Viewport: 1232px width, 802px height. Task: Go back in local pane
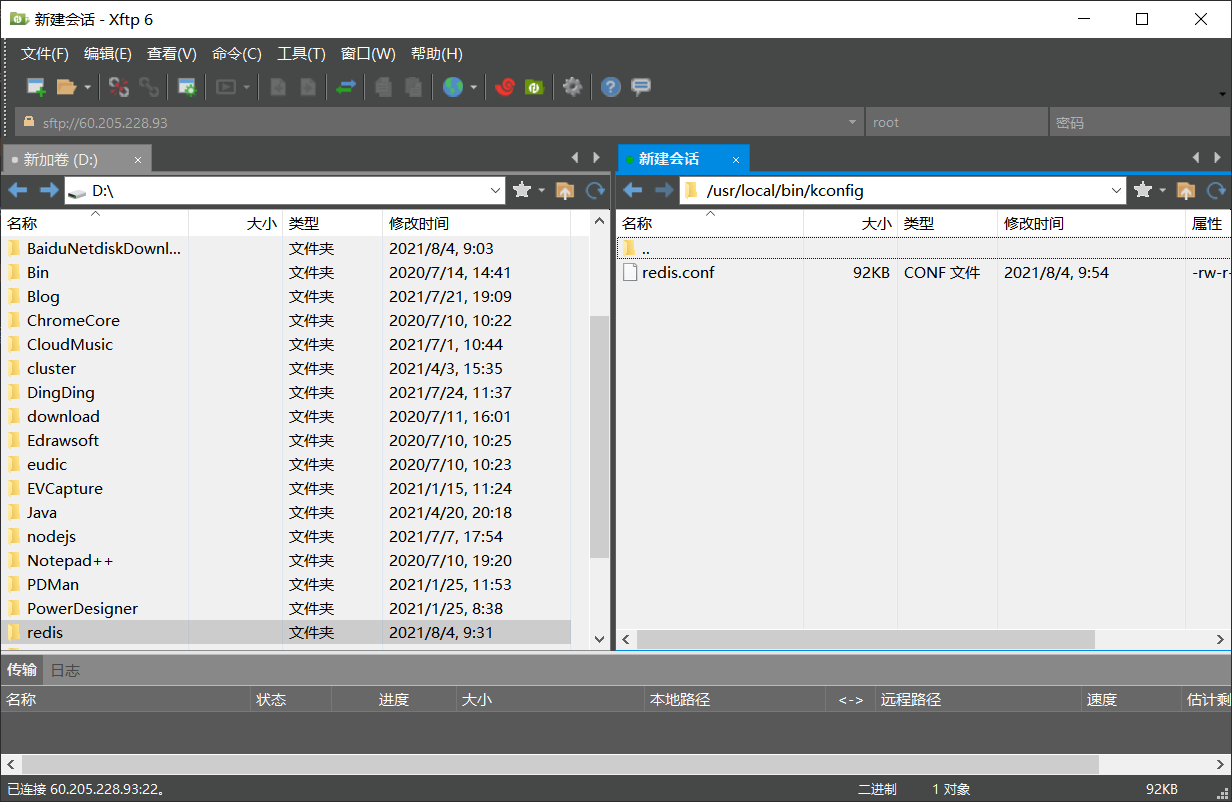coord(17,190)
